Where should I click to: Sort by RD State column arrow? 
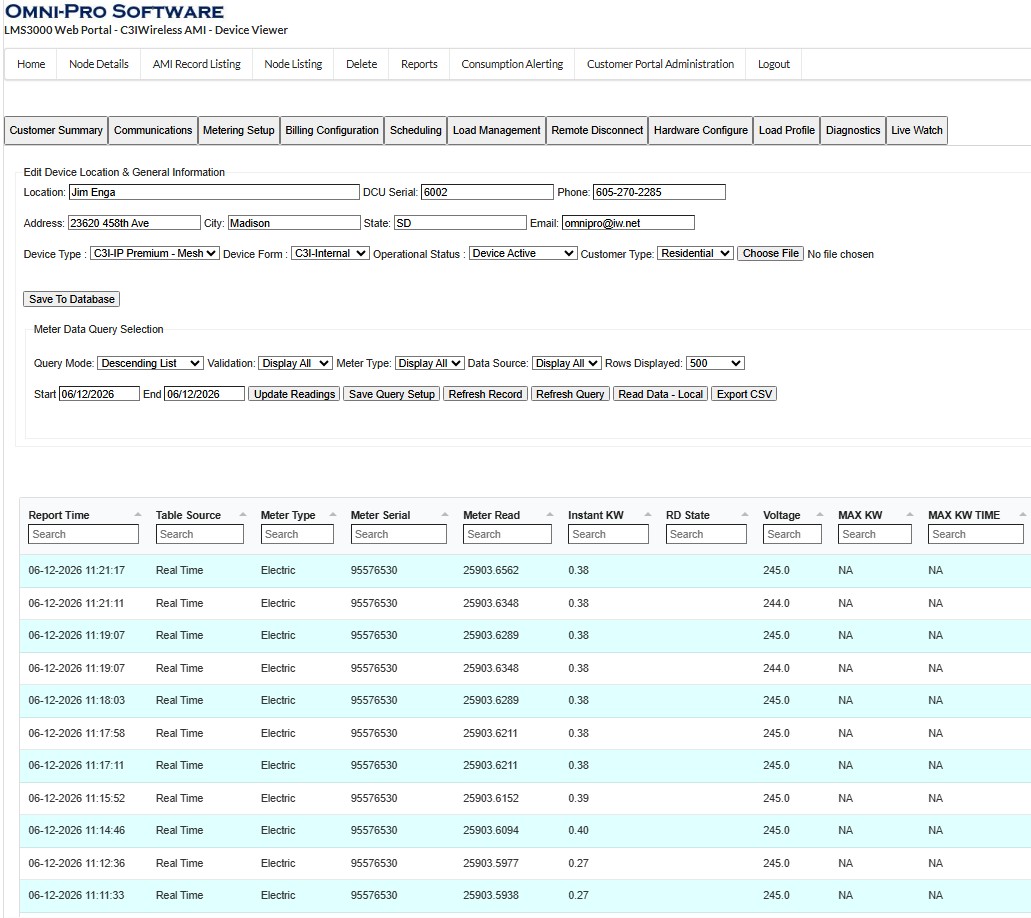[745, 515]
